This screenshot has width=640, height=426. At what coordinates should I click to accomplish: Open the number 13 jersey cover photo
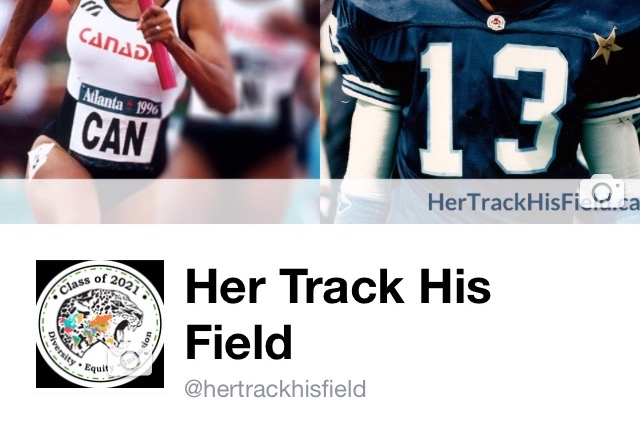point(480,111)
